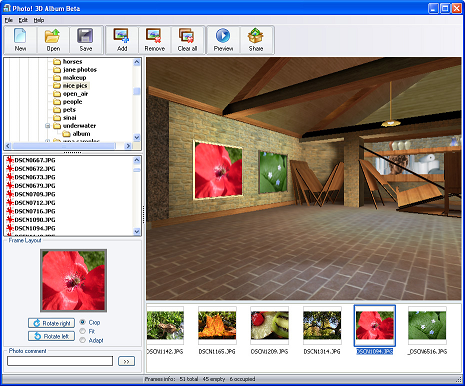Select the Fit frame layout option
465x386 pixels.
click(x=83, y=331)
